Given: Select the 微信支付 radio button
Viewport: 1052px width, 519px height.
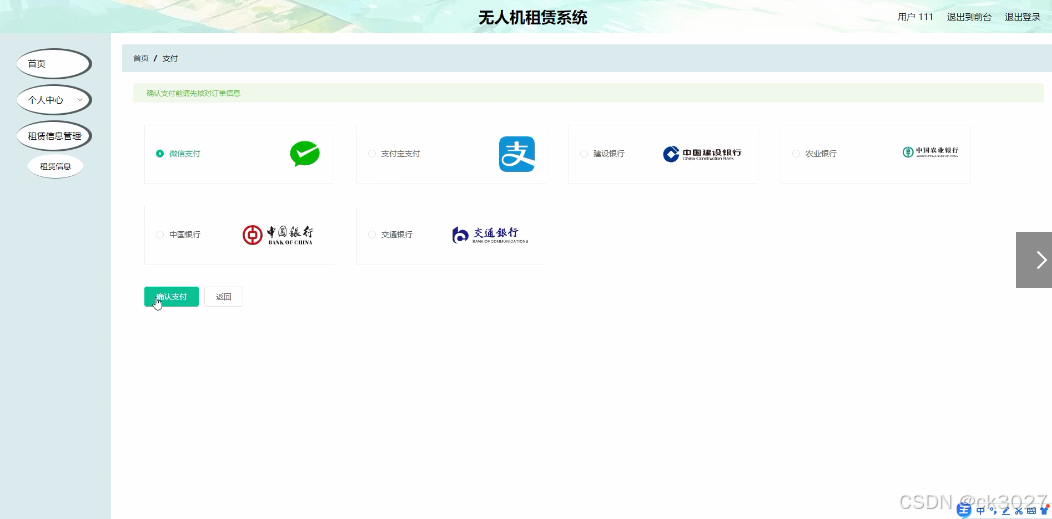Looking at the screenshot, I should (x=160, y=154).
